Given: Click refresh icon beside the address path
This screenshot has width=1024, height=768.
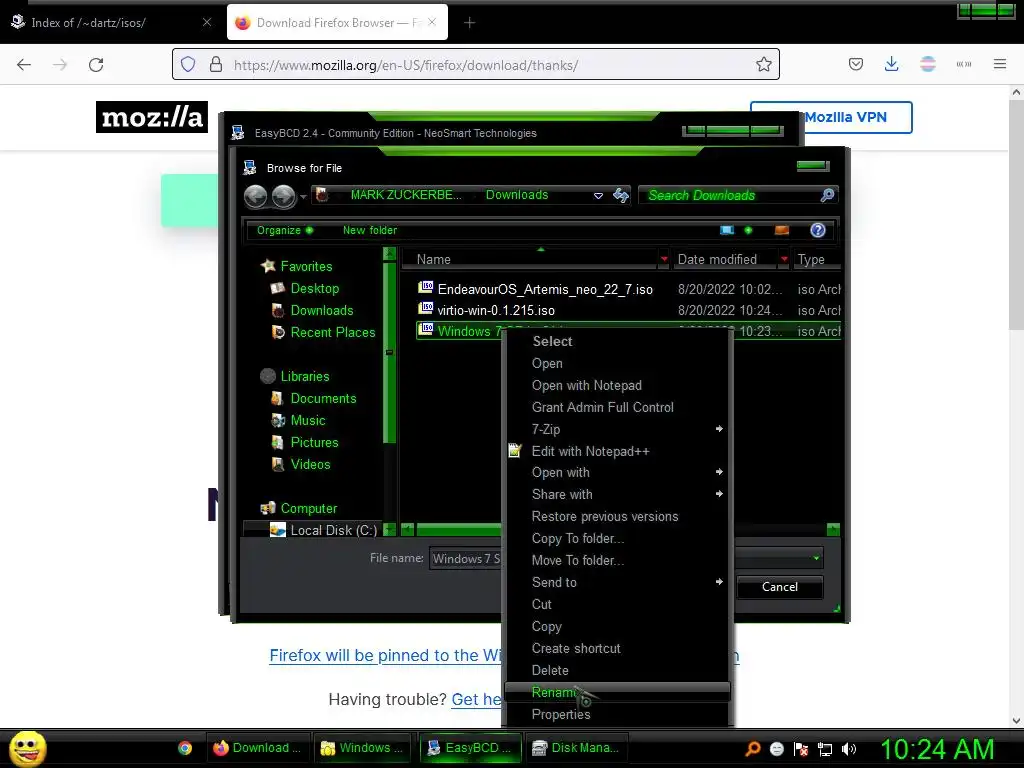Looking at the screenshot, I should click(621, 195).
